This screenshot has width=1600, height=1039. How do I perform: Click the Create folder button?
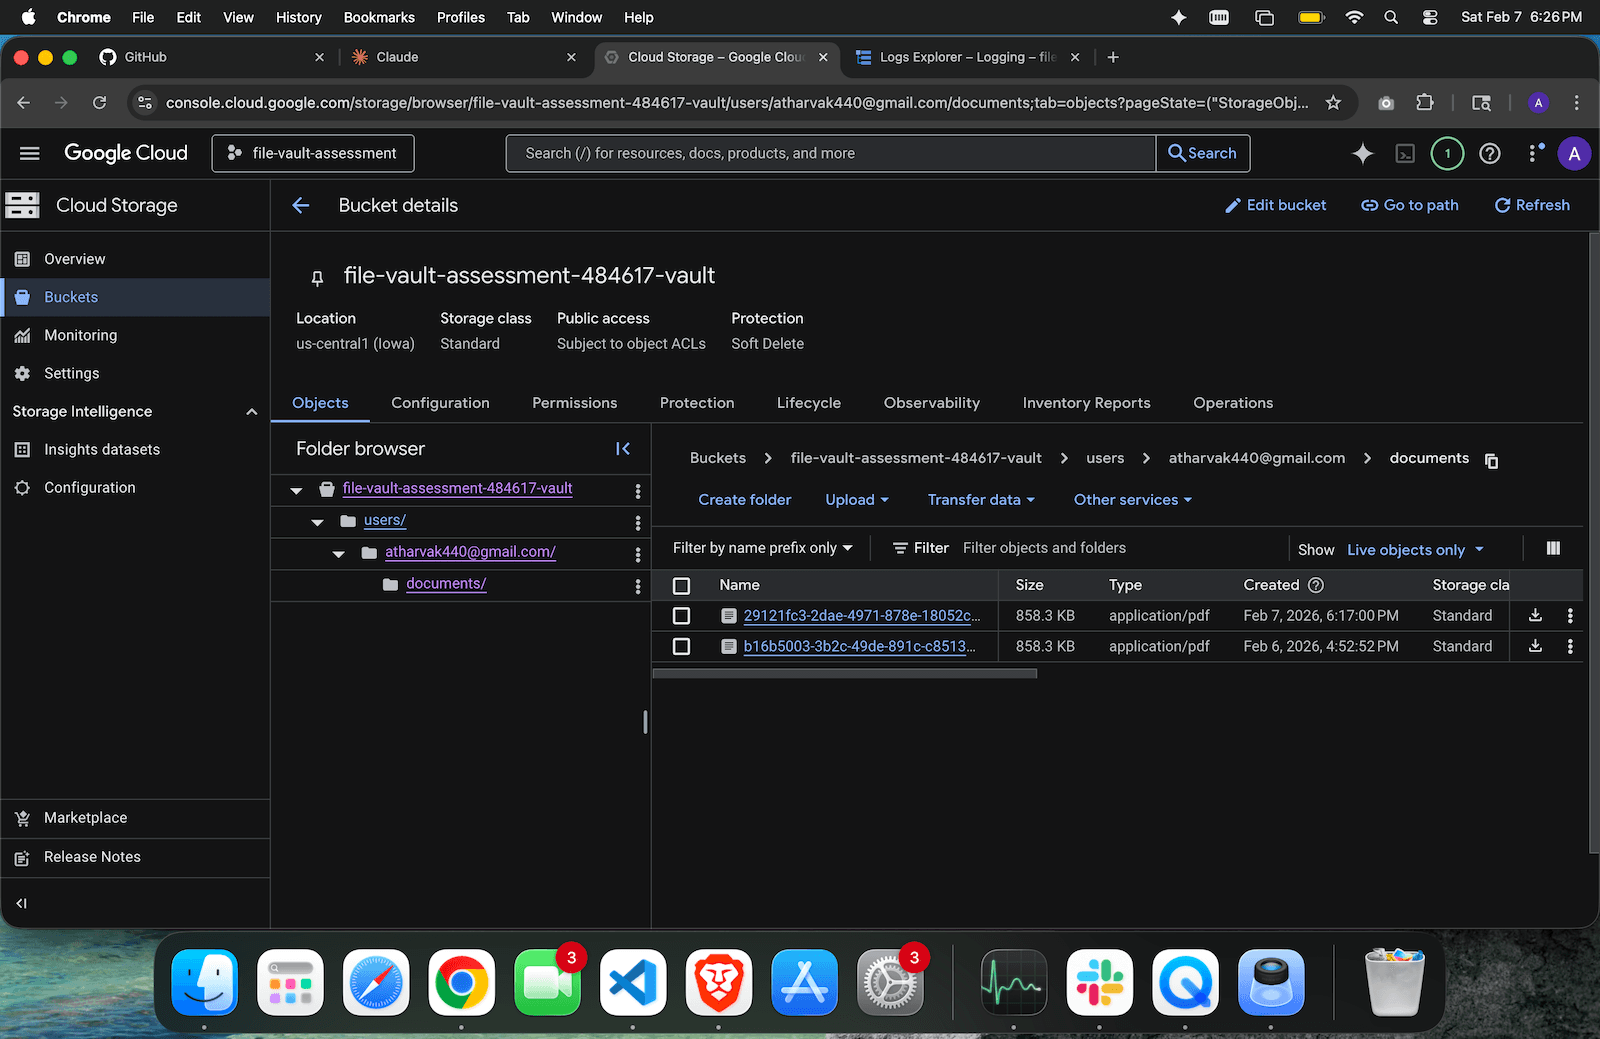coord(744,499)
